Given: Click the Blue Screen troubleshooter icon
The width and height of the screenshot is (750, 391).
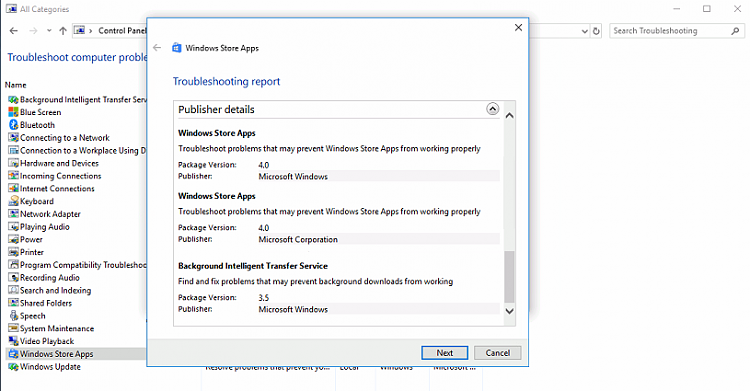Looking at the screenshot, I should click(x=13, y=112).
